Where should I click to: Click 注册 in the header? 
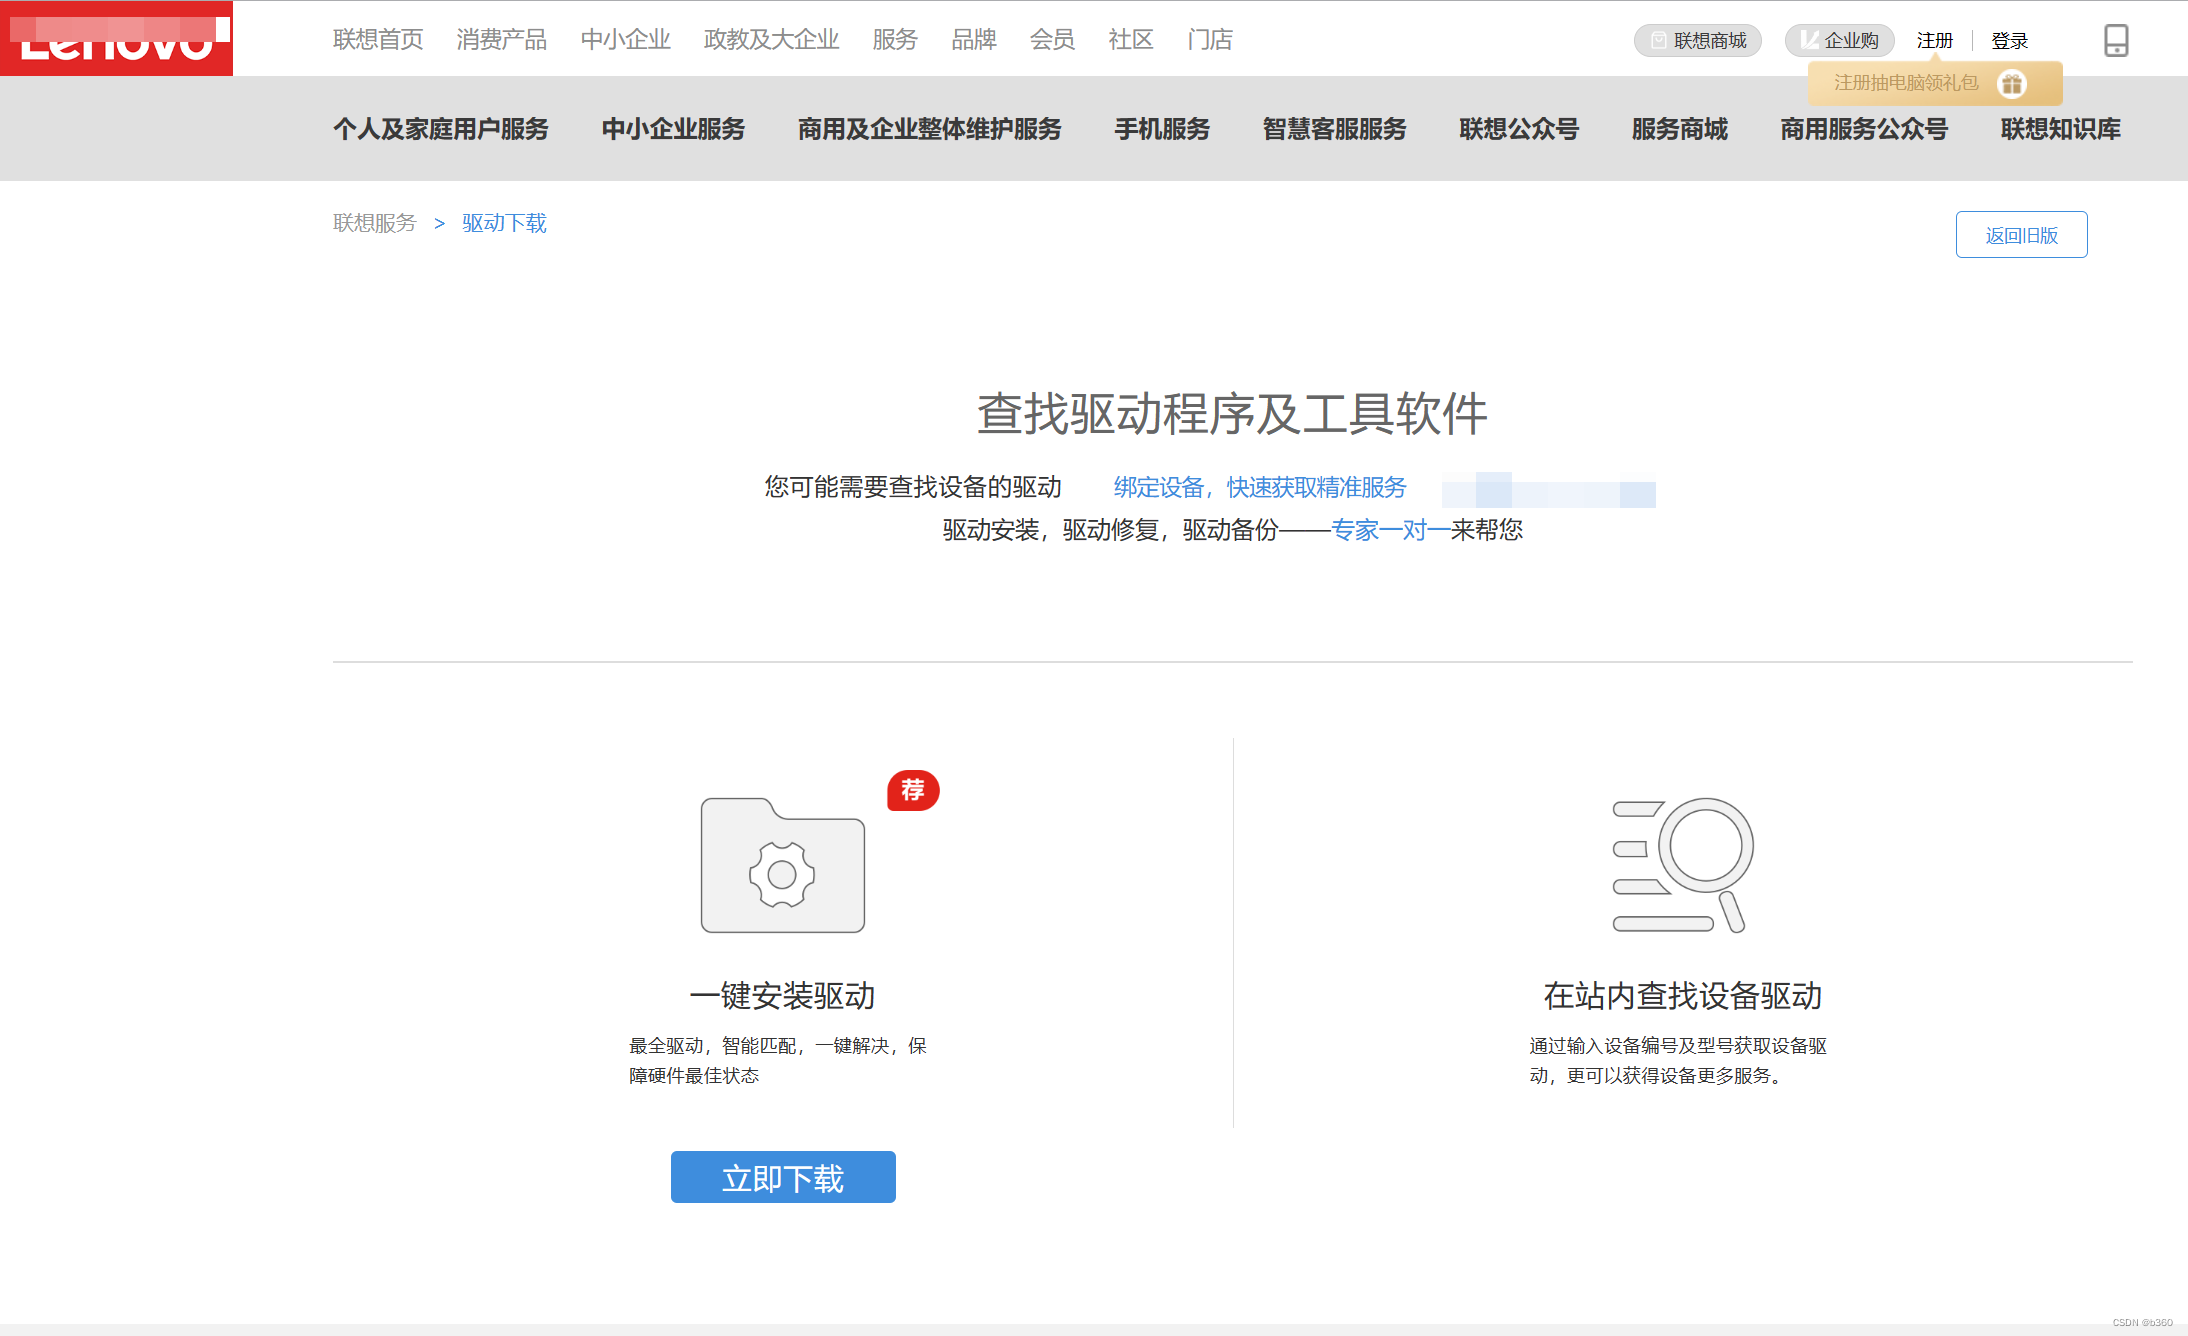[x=1934, y=40]
